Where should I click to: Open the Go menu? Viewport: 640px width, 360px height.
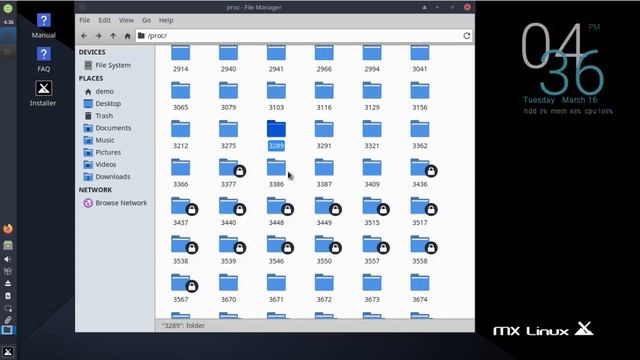(147, 20)
